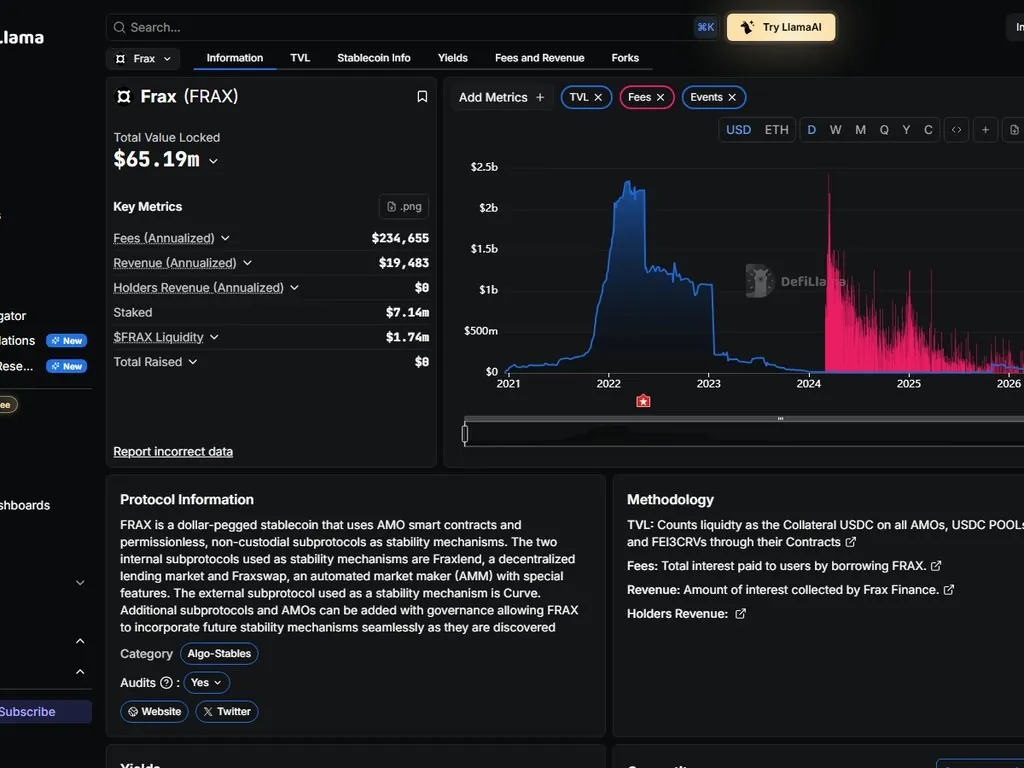Click the search magnifier icon

click(x=120, y=27)
